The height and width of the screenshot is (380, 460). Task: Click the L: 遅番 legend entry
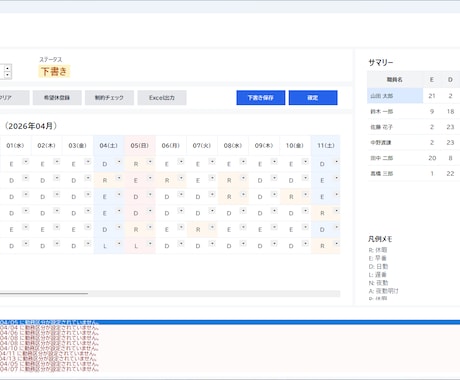pyautogui.click(x=377, y=275)
